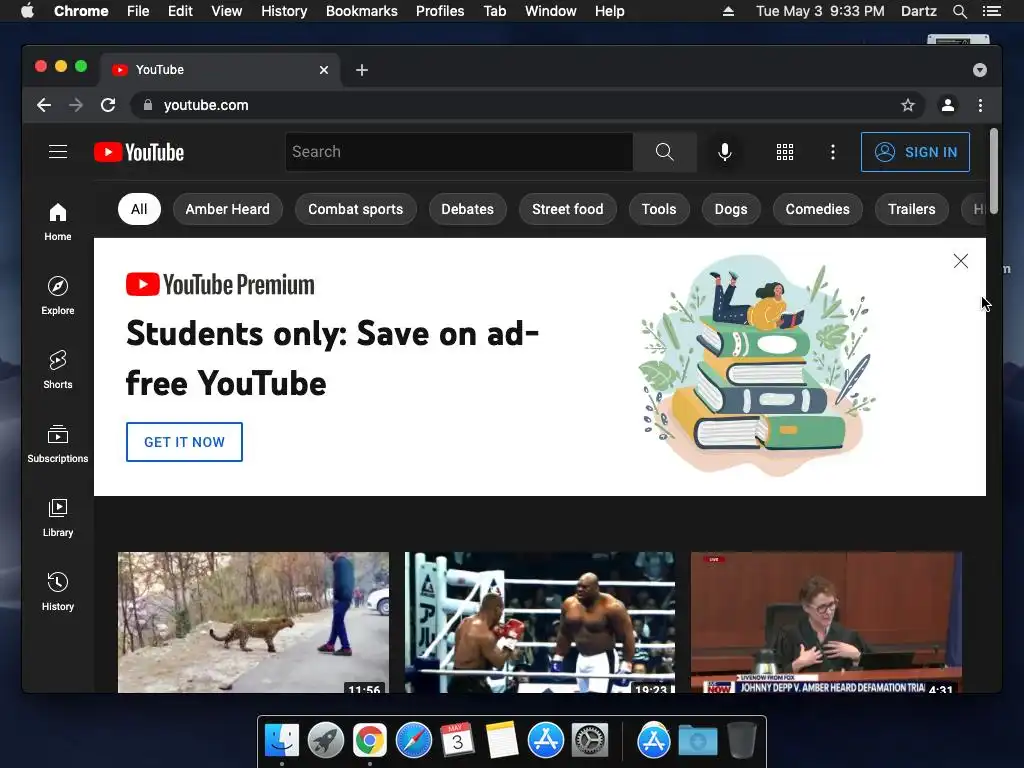The width and height of the screenshot is (1024, 768).
Task: Open Notification Center list icon
Action: [x=991, y=11]
